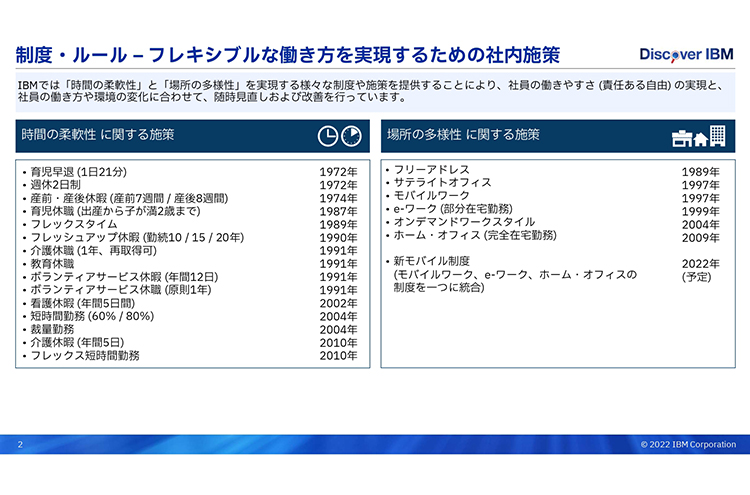Click 'ホーム・オフィス (完全在宅勤務)' item

[x=475, y=235]
